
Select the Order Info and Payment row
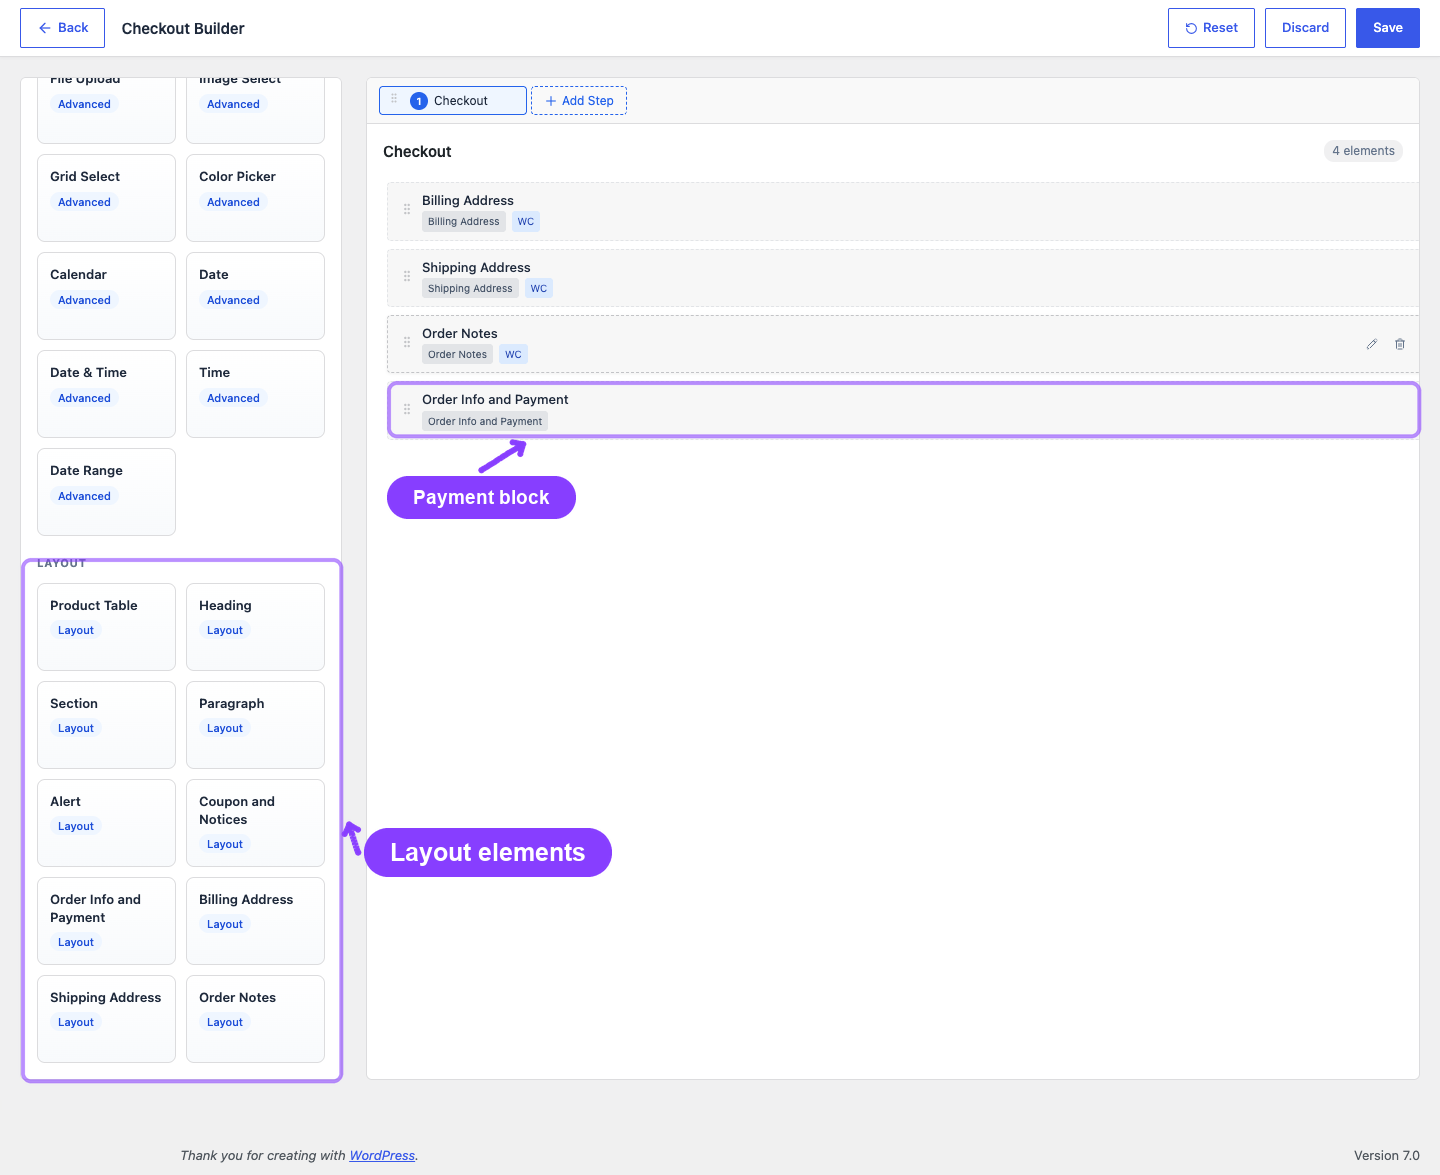coord(903,410)
